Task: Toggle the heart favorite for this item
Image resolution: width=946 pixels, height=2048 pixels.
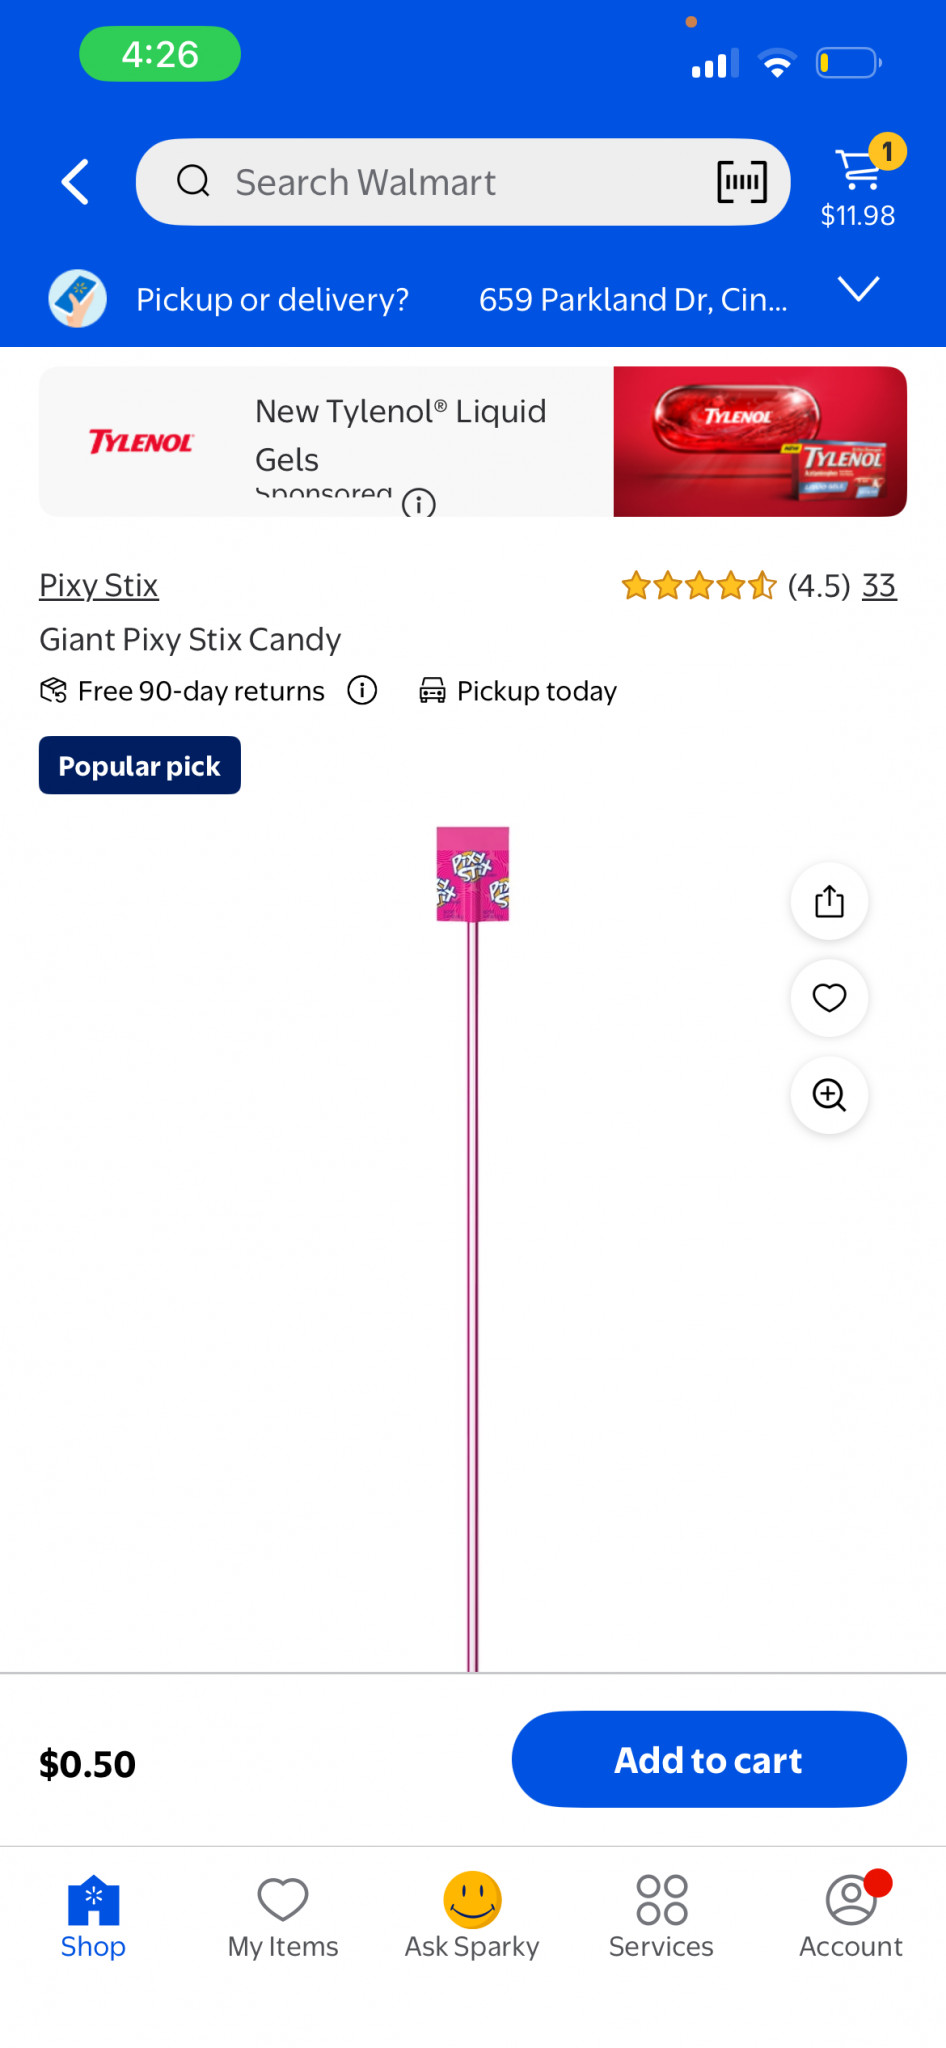Action: [x=829, y=998]
